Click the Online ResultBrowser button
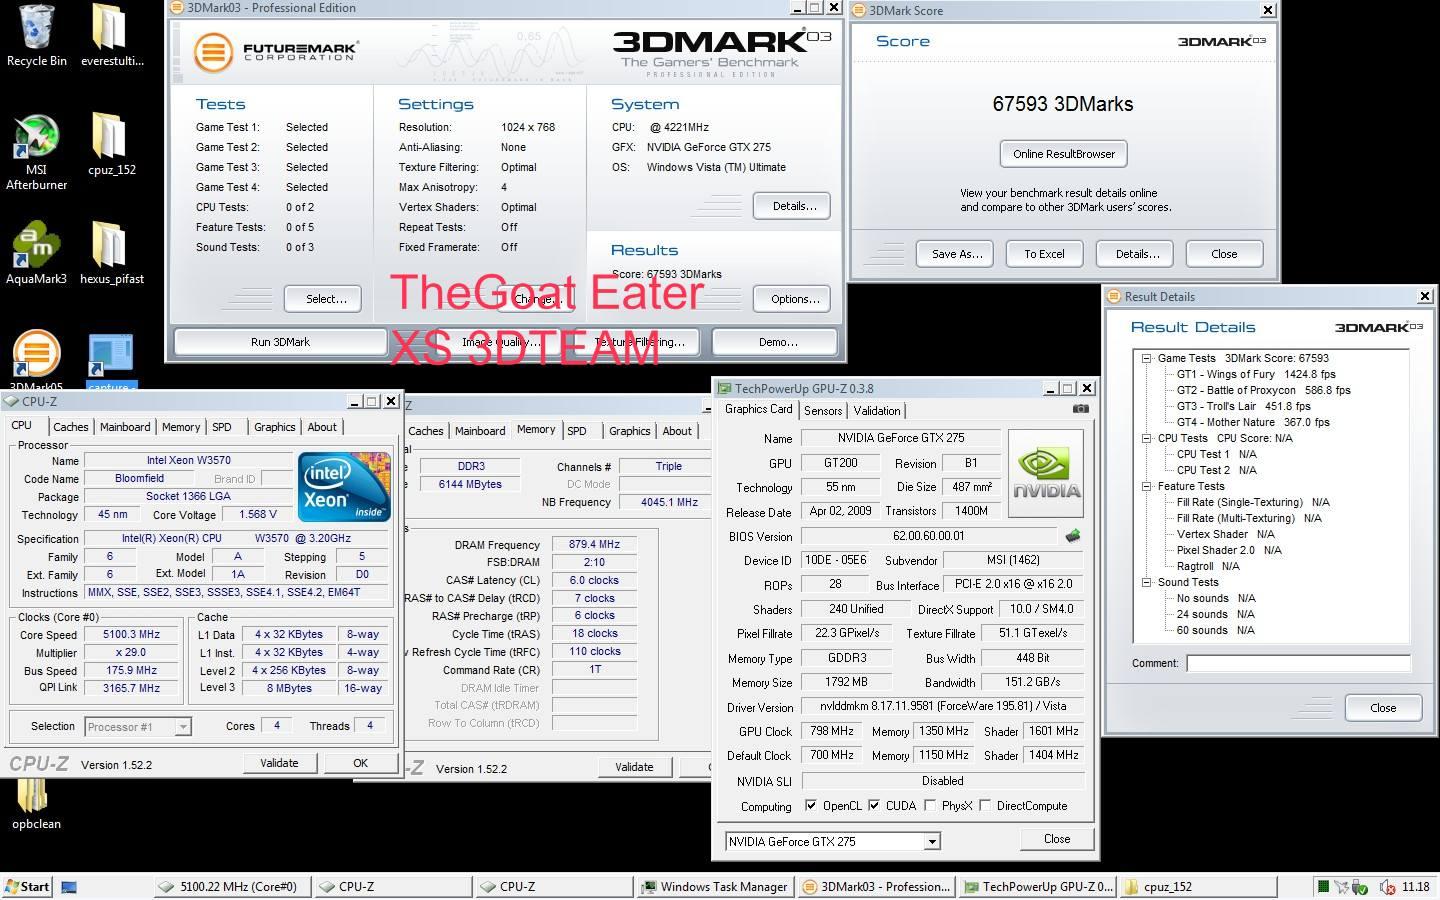The height and width of the screenshot is (900, 1440). click(x=1063, y=154)
